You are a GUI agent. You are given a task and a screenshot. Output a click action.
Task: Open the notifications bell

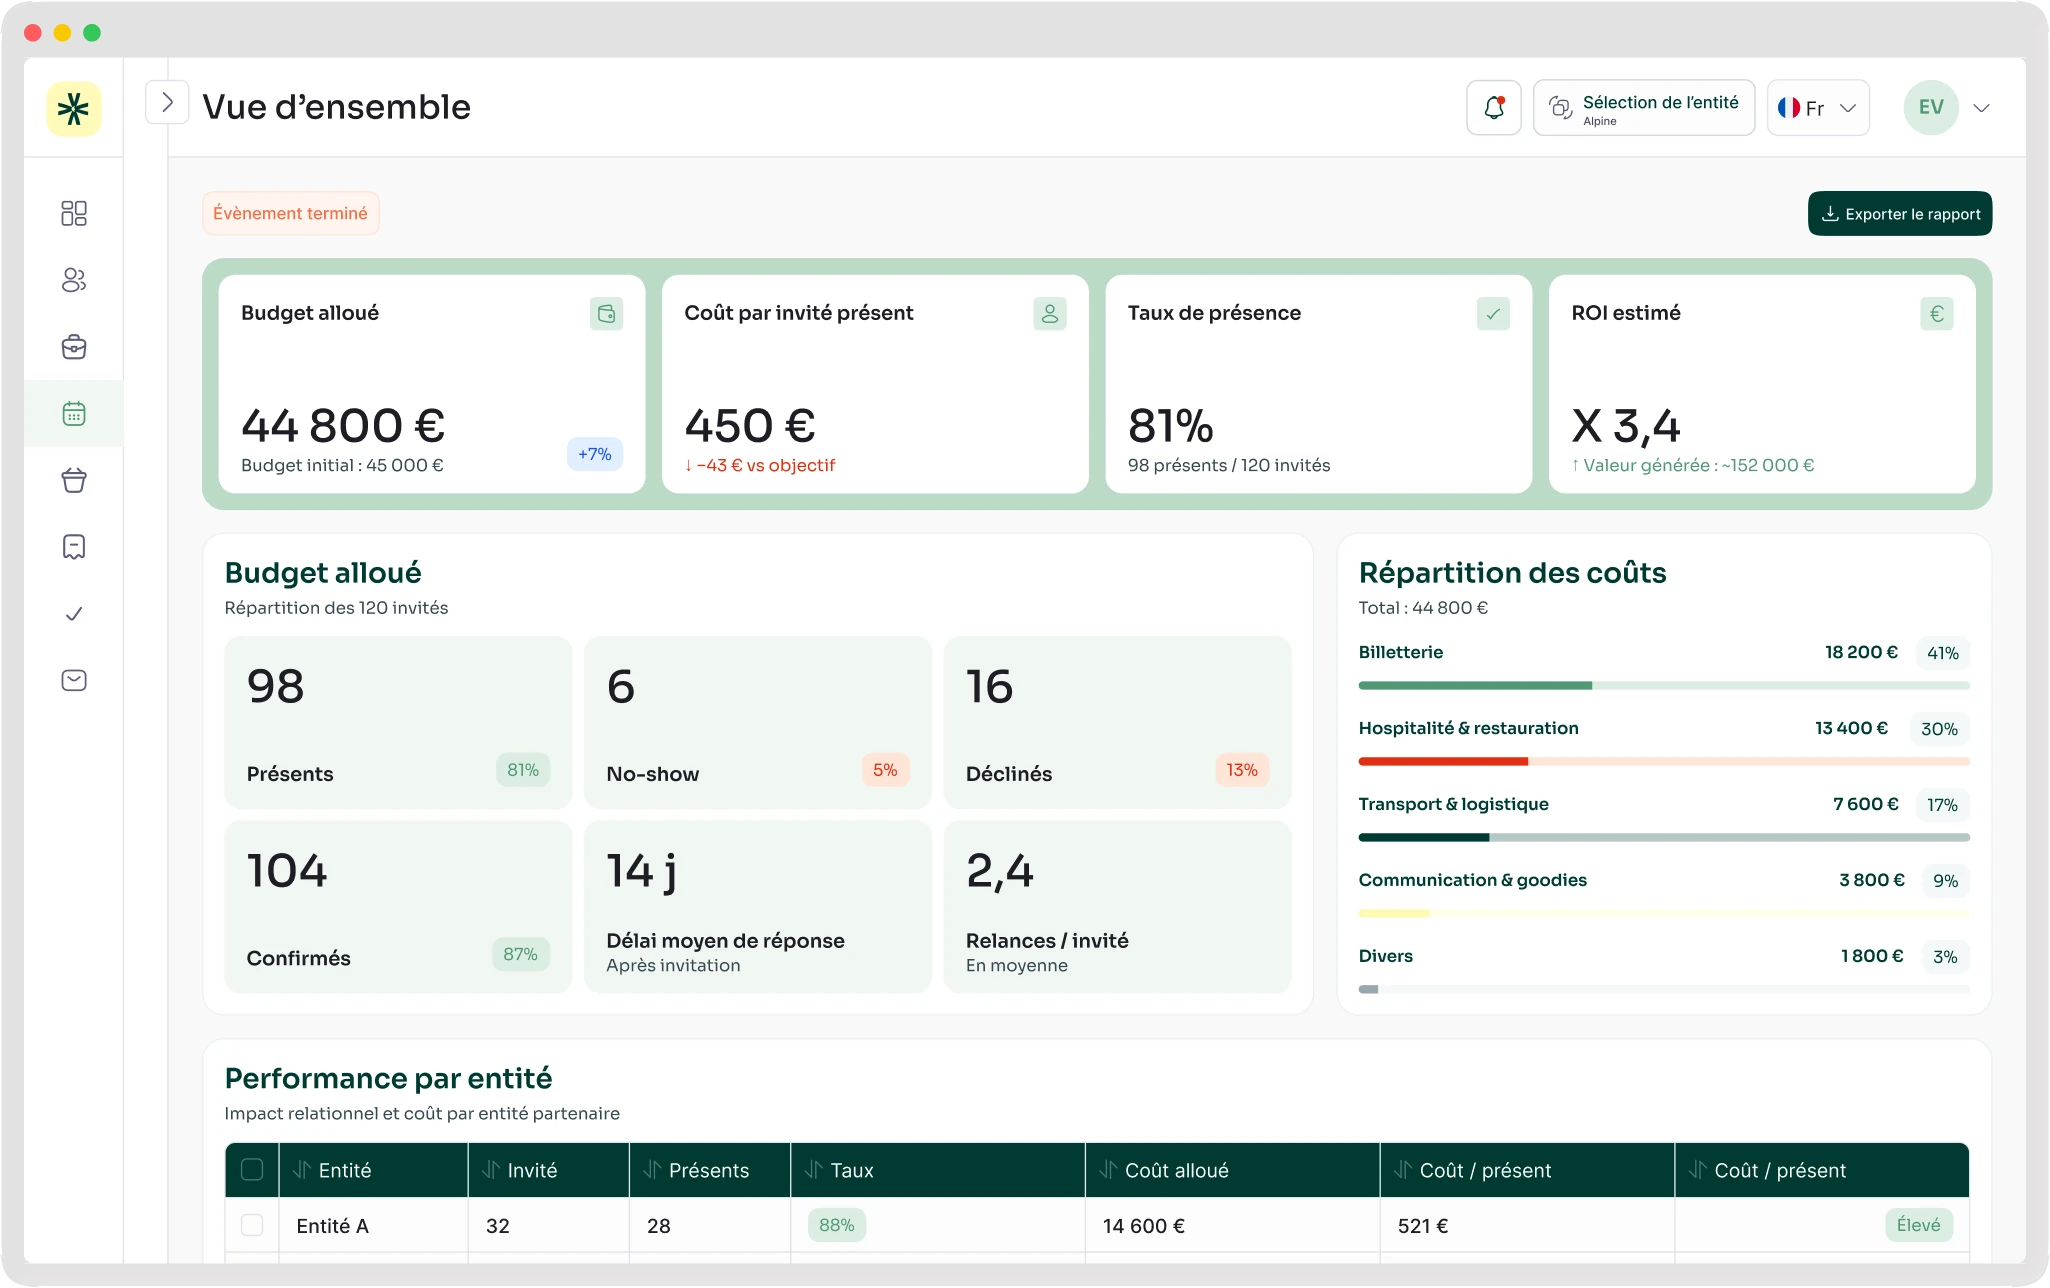pyautogui.click(x=1494, y=107)
